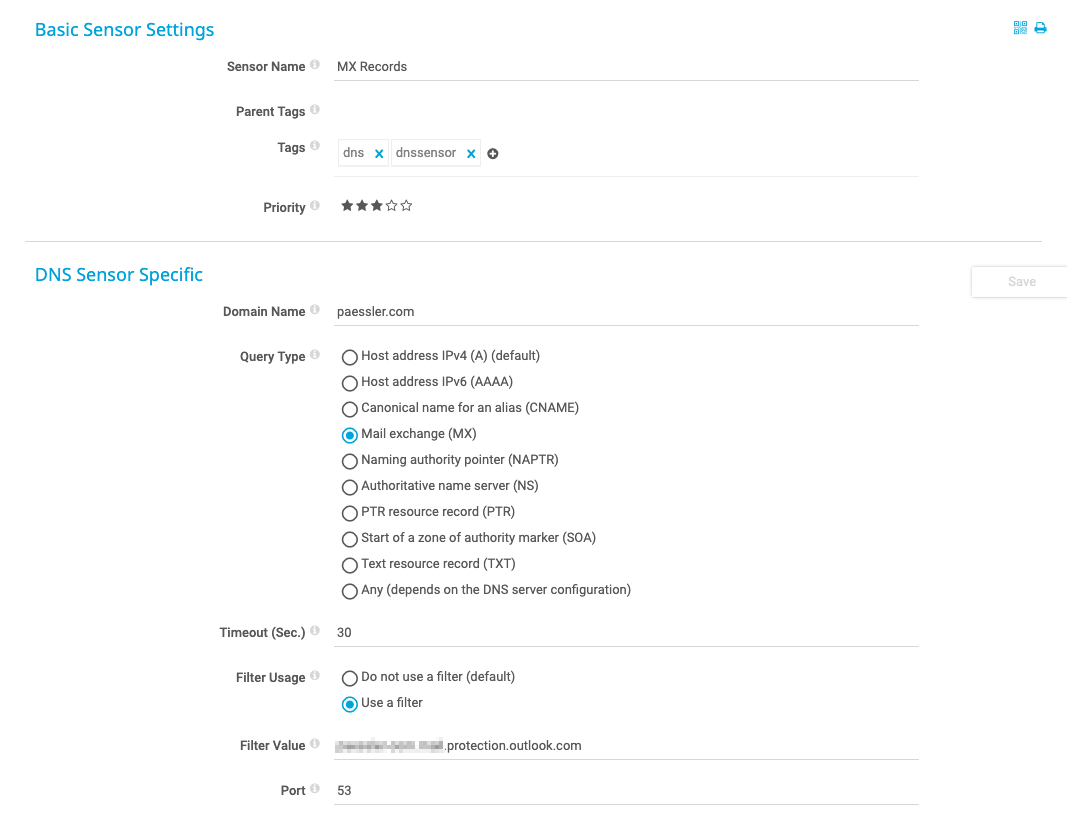The height and width of the screenshot is (818, 1067).
Task: Click Sensor Name help info icon
Action: (x=315, y=65)
